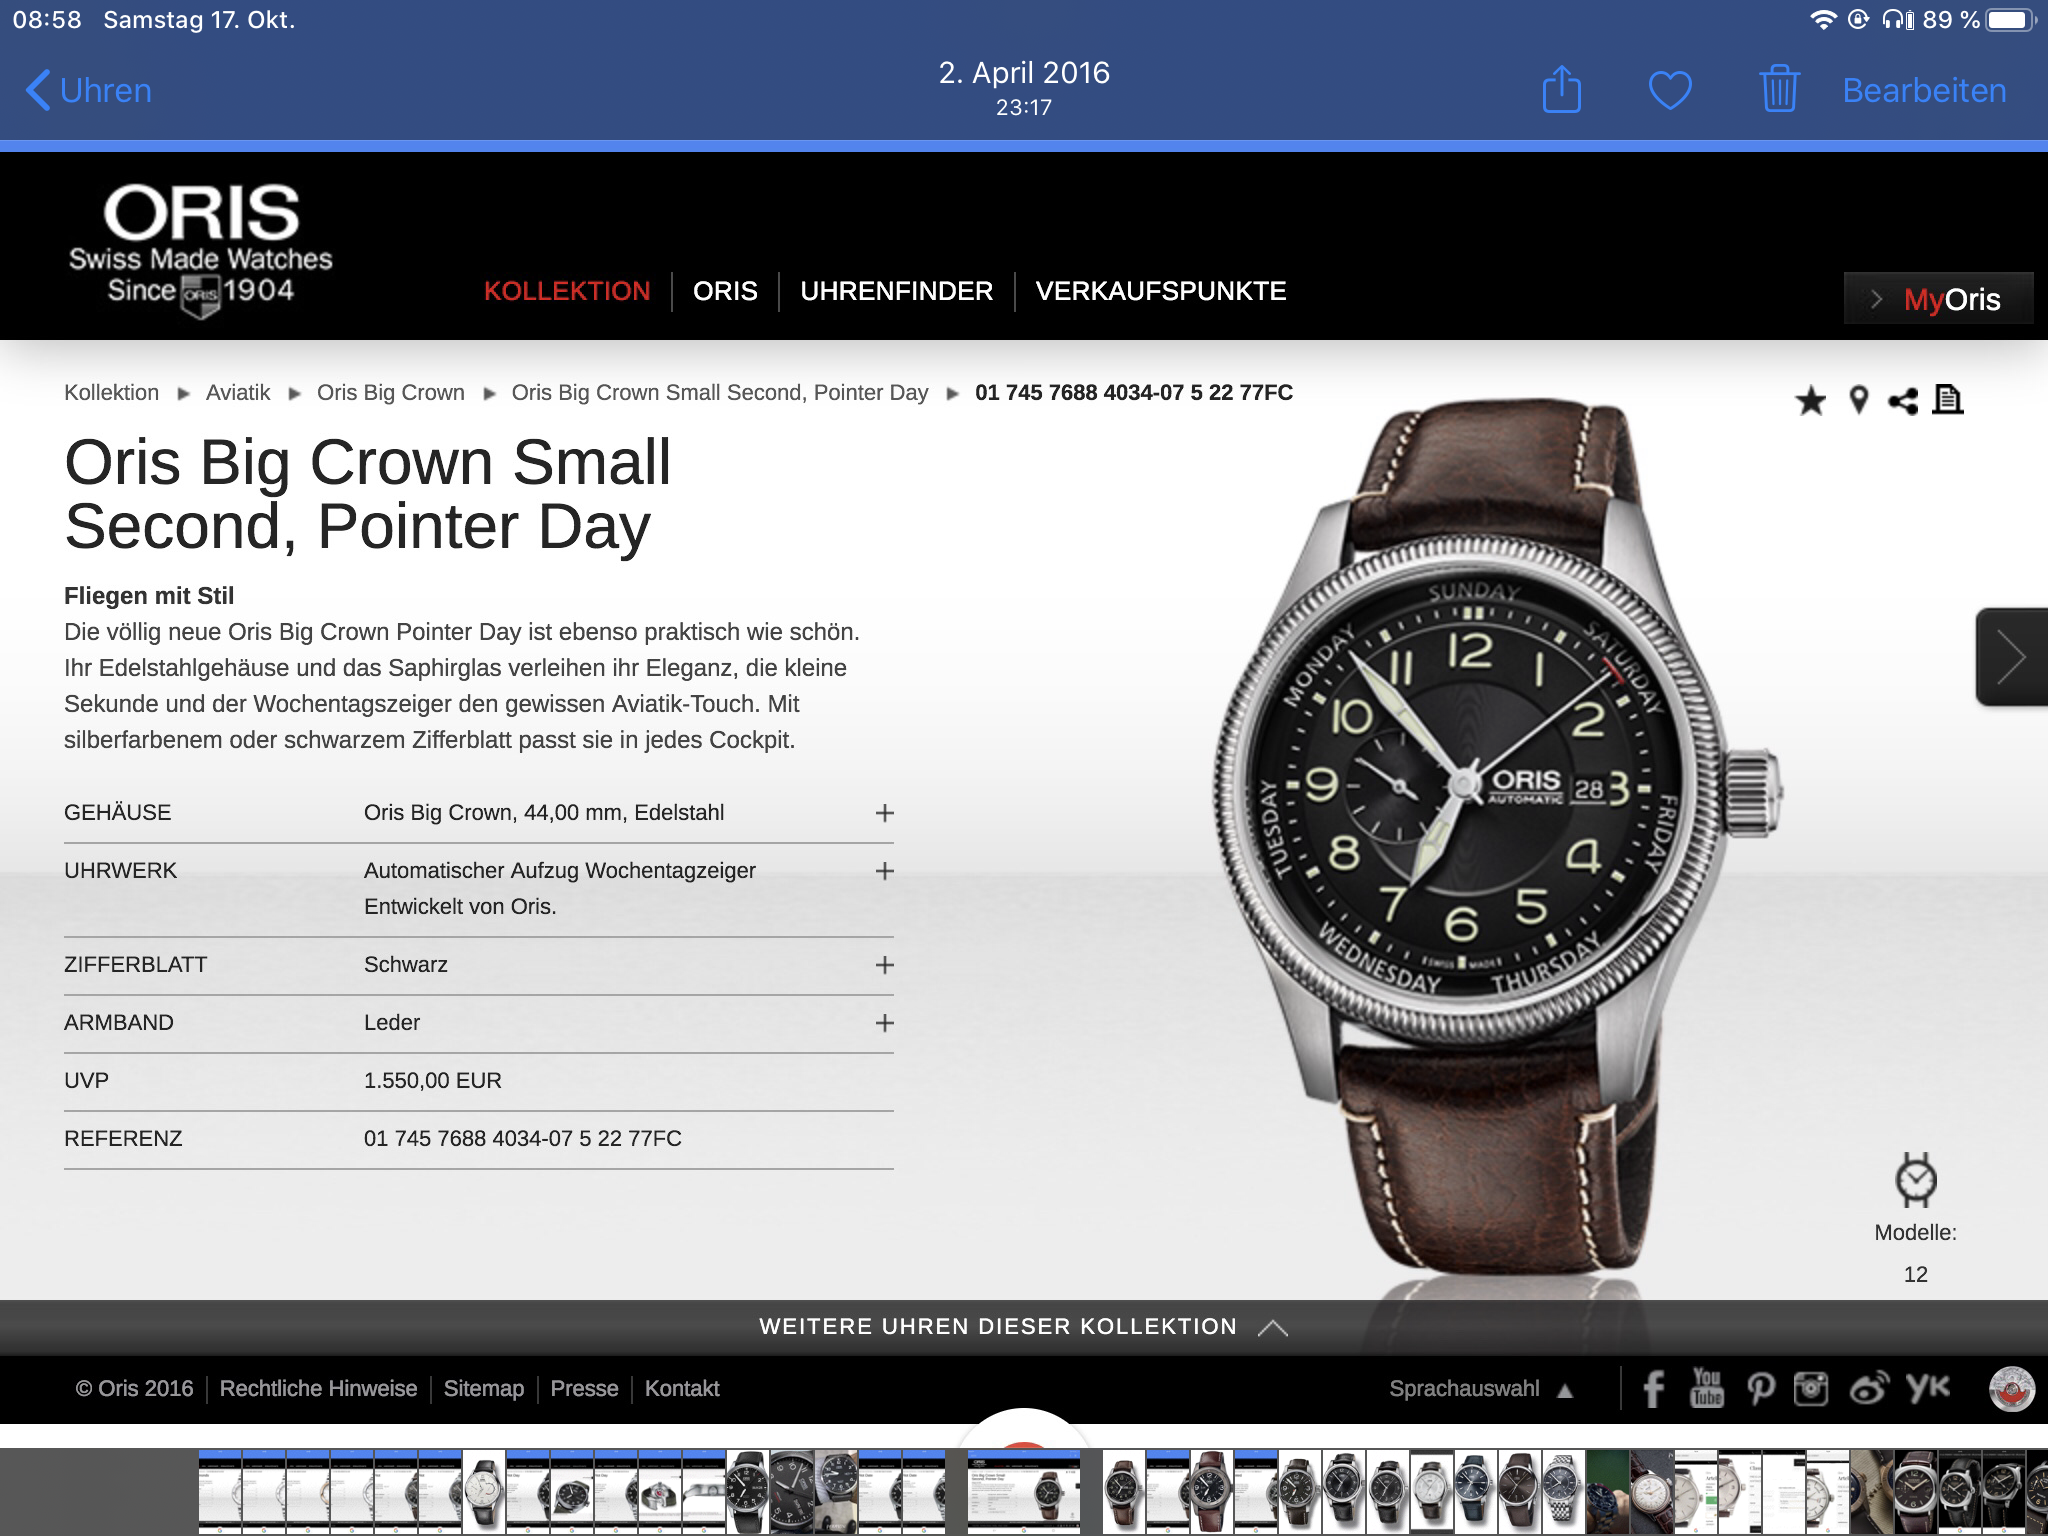The image size is (2048, 1536).
Task: Open the Kontakt link
Action: pyautogui.click(x=682, y=1388)
